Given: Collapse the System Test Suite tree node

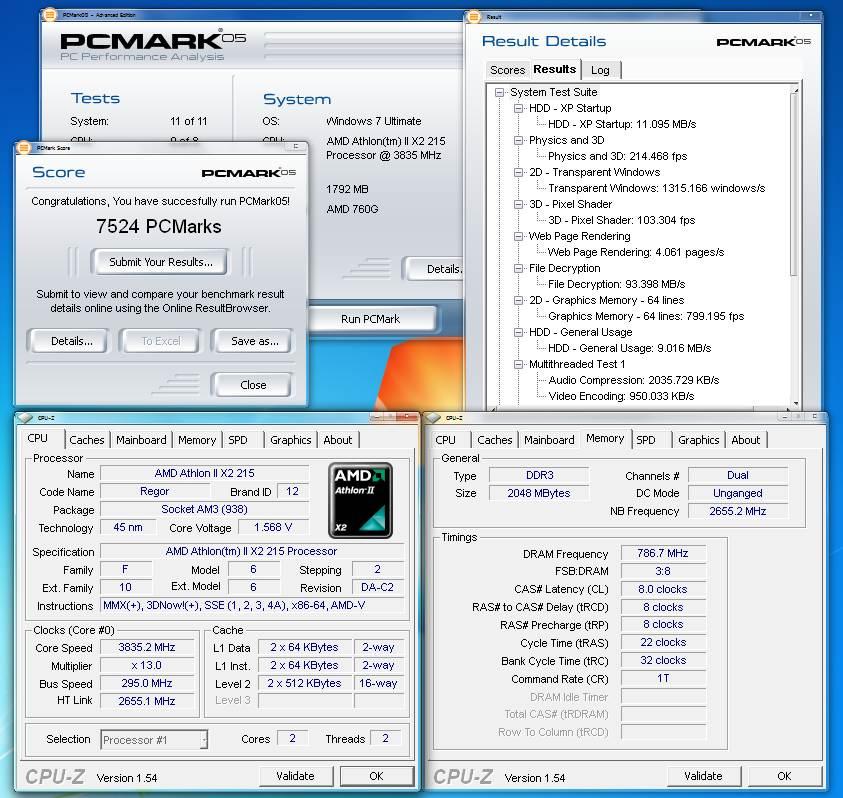Looking at the screenshot, I should coord(499,92).
